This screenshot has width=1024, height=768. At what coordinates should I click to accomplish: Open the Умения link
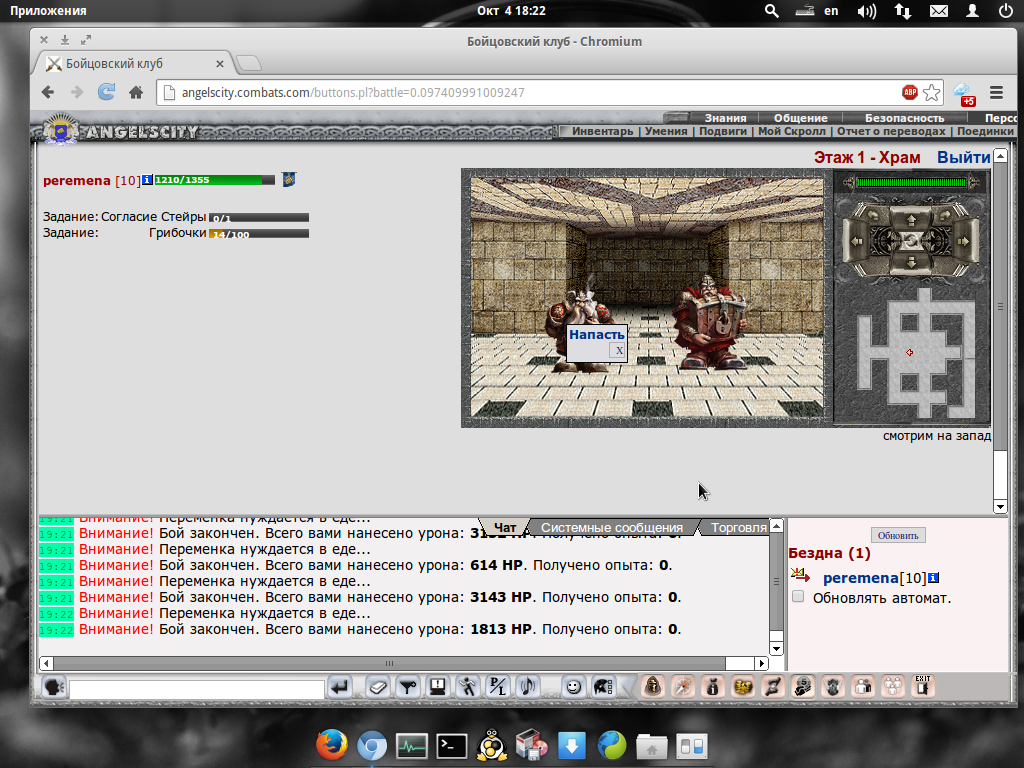click(x=666, y=131)
